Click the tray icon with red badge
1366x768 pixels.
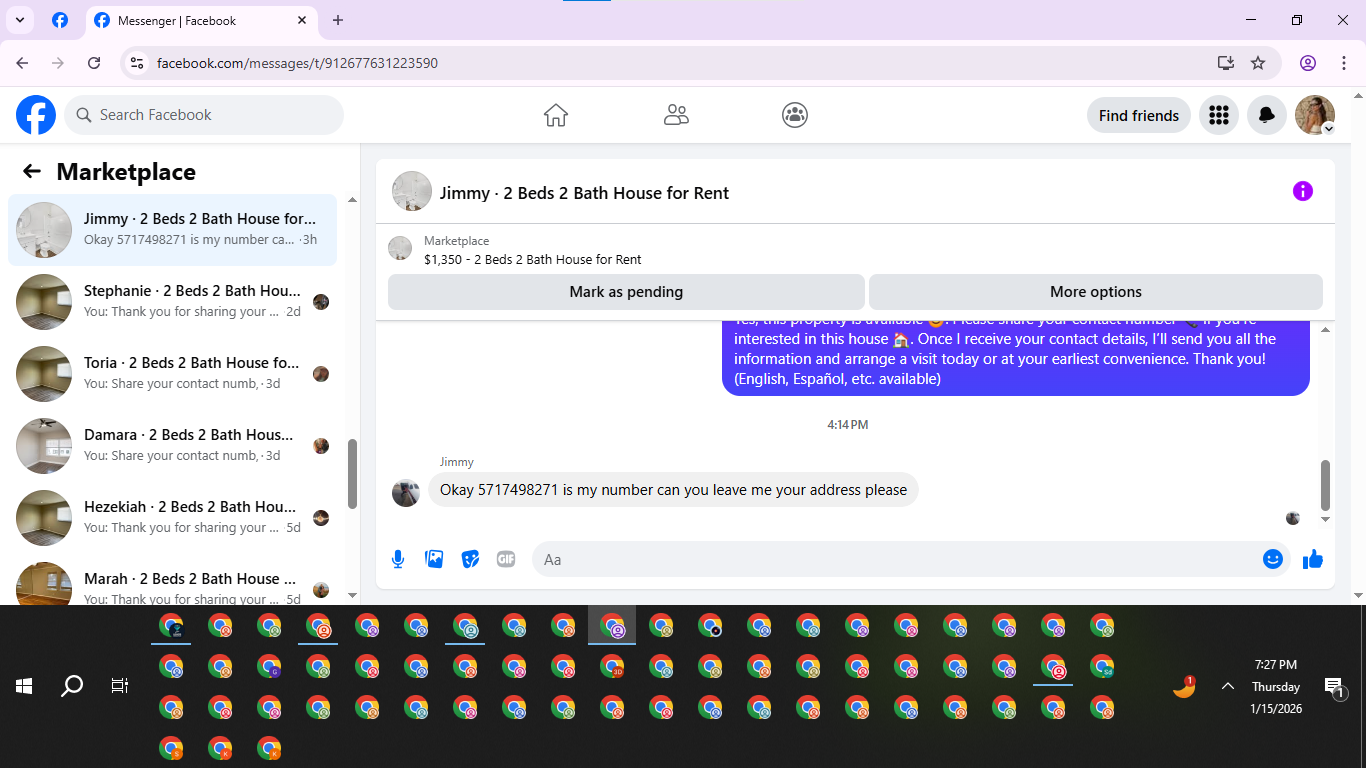point(1184,687)
